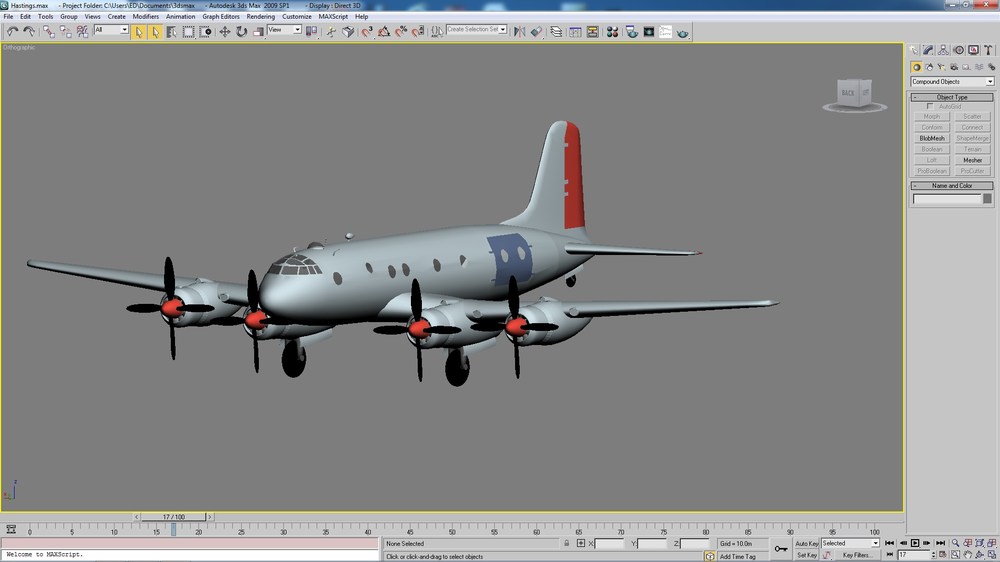Click the Key Filters button

(x=856, y=555)
